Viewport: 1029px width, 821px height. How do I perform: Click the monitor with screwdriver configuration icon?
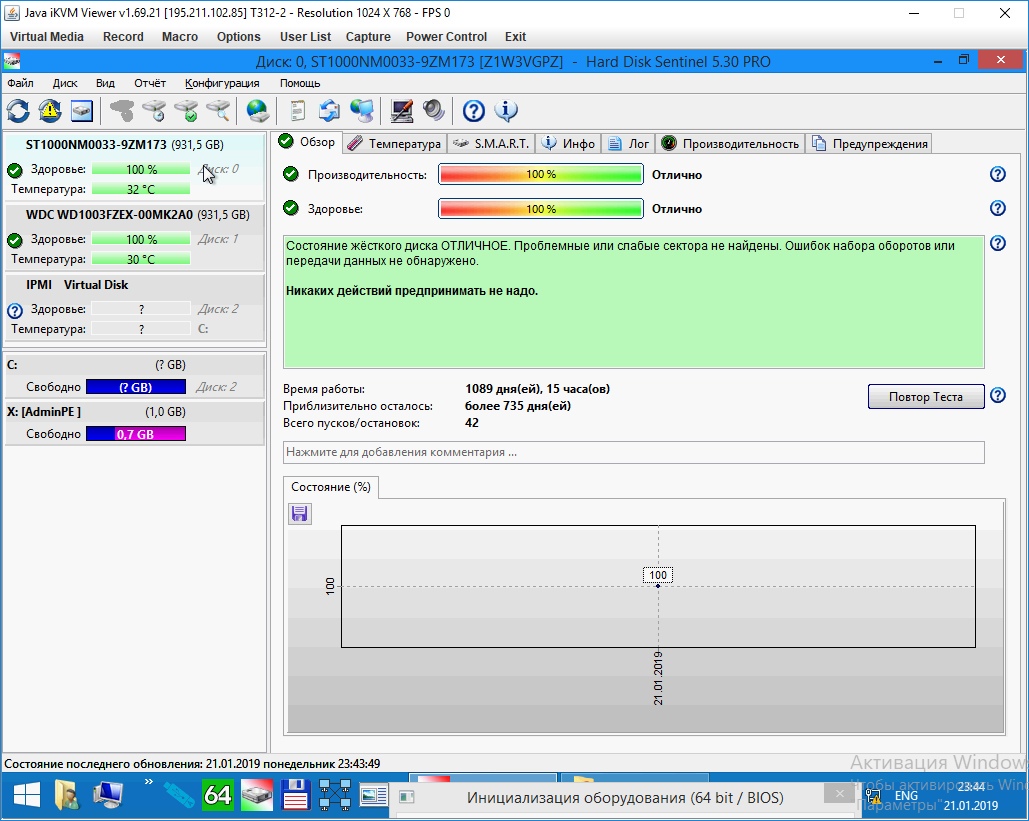point(401,111)
